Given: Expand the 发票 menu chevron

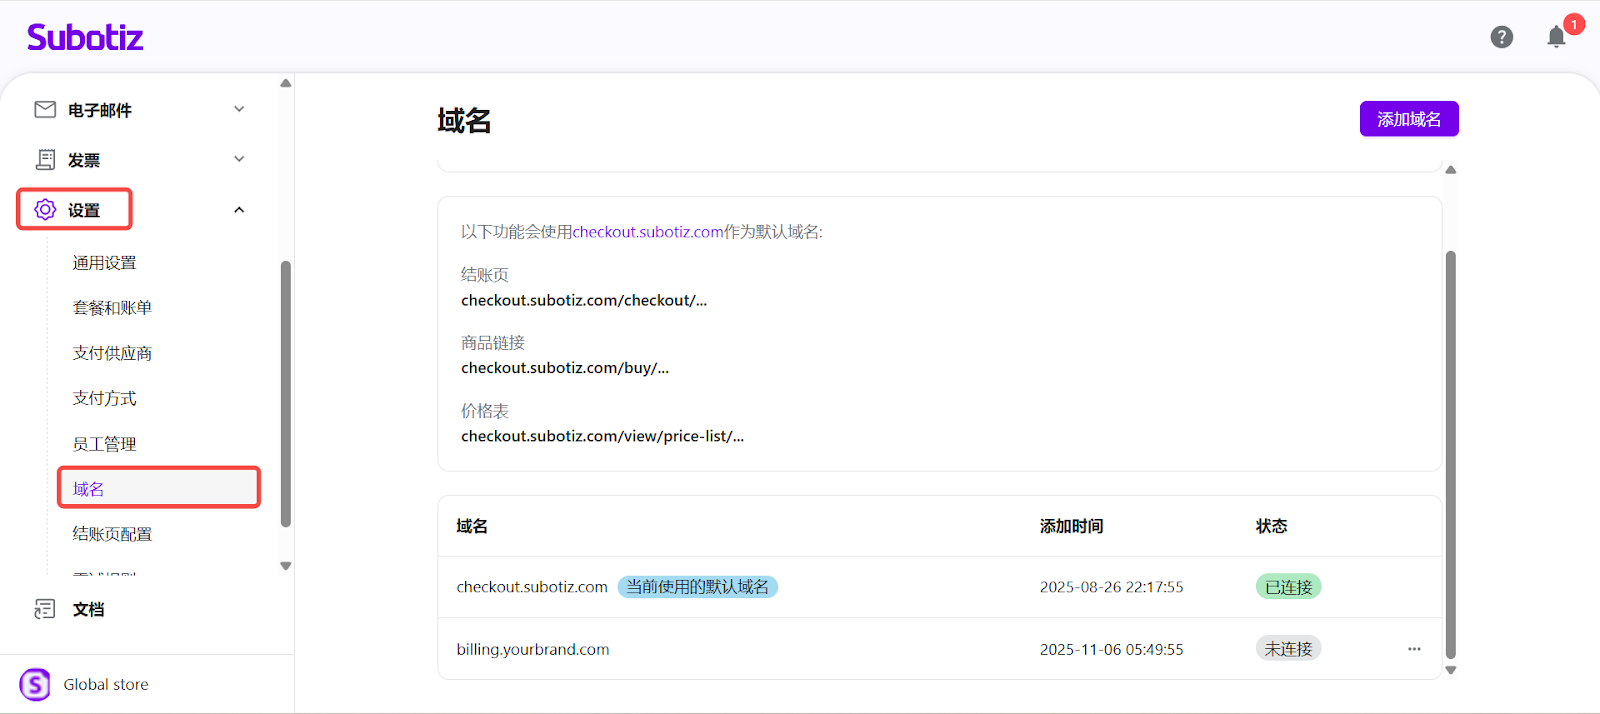Looking at the screenshot, I should click(x=239, y=159).
